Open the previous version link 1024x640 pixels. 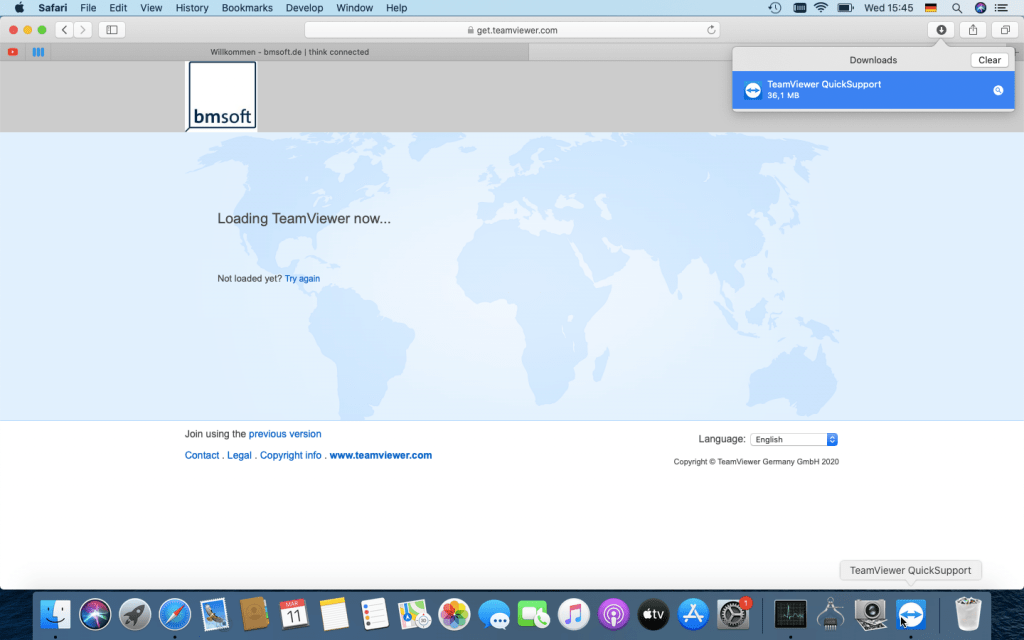[x=285, y=434]
